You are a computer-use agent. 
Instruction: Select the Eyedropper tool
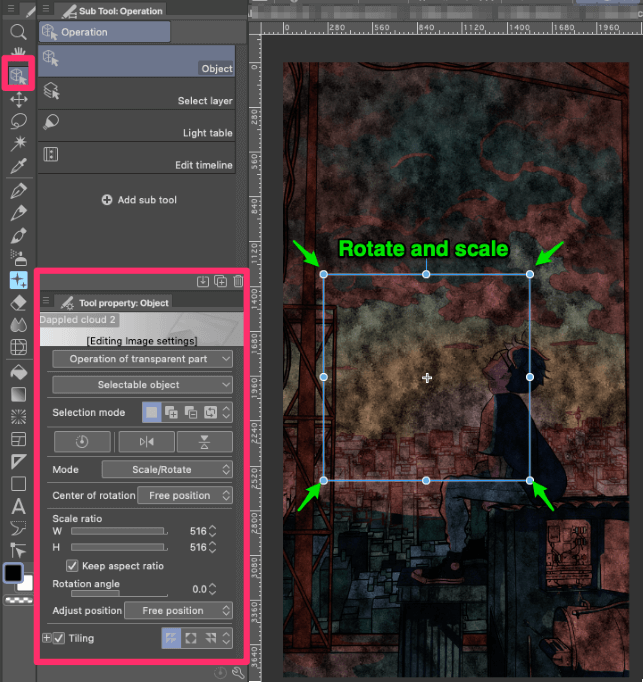point(19,165)
